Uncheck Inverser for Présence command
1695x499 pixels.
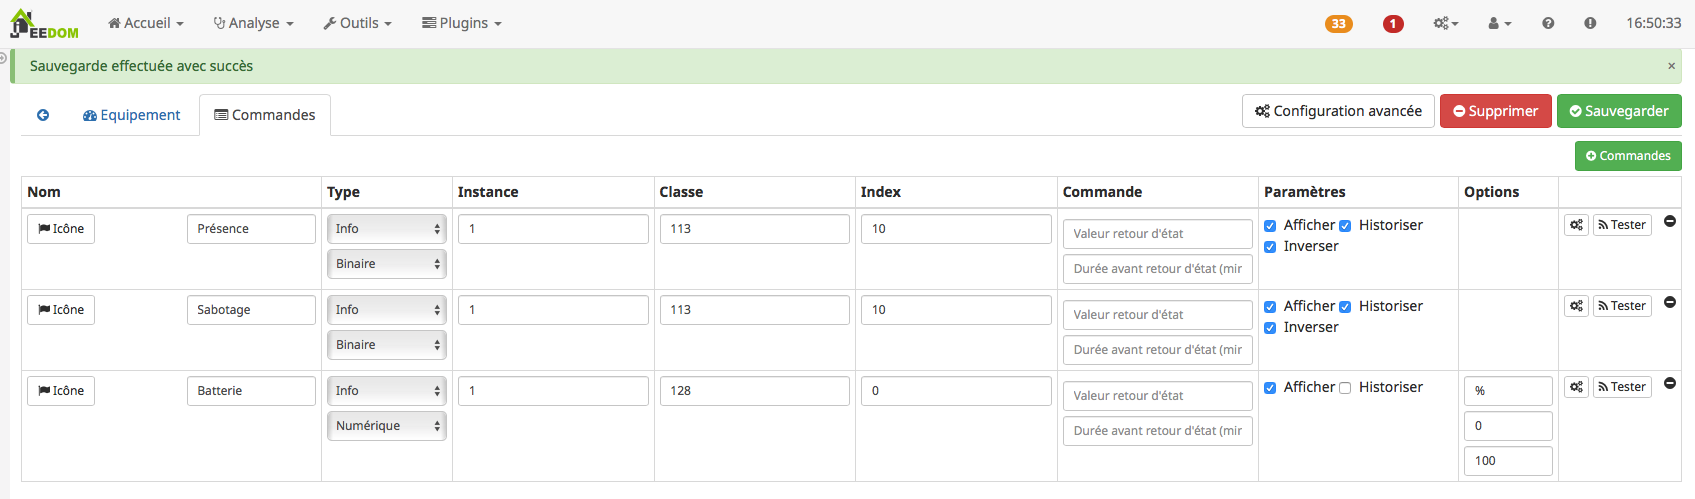click(x=1270, y=247)
